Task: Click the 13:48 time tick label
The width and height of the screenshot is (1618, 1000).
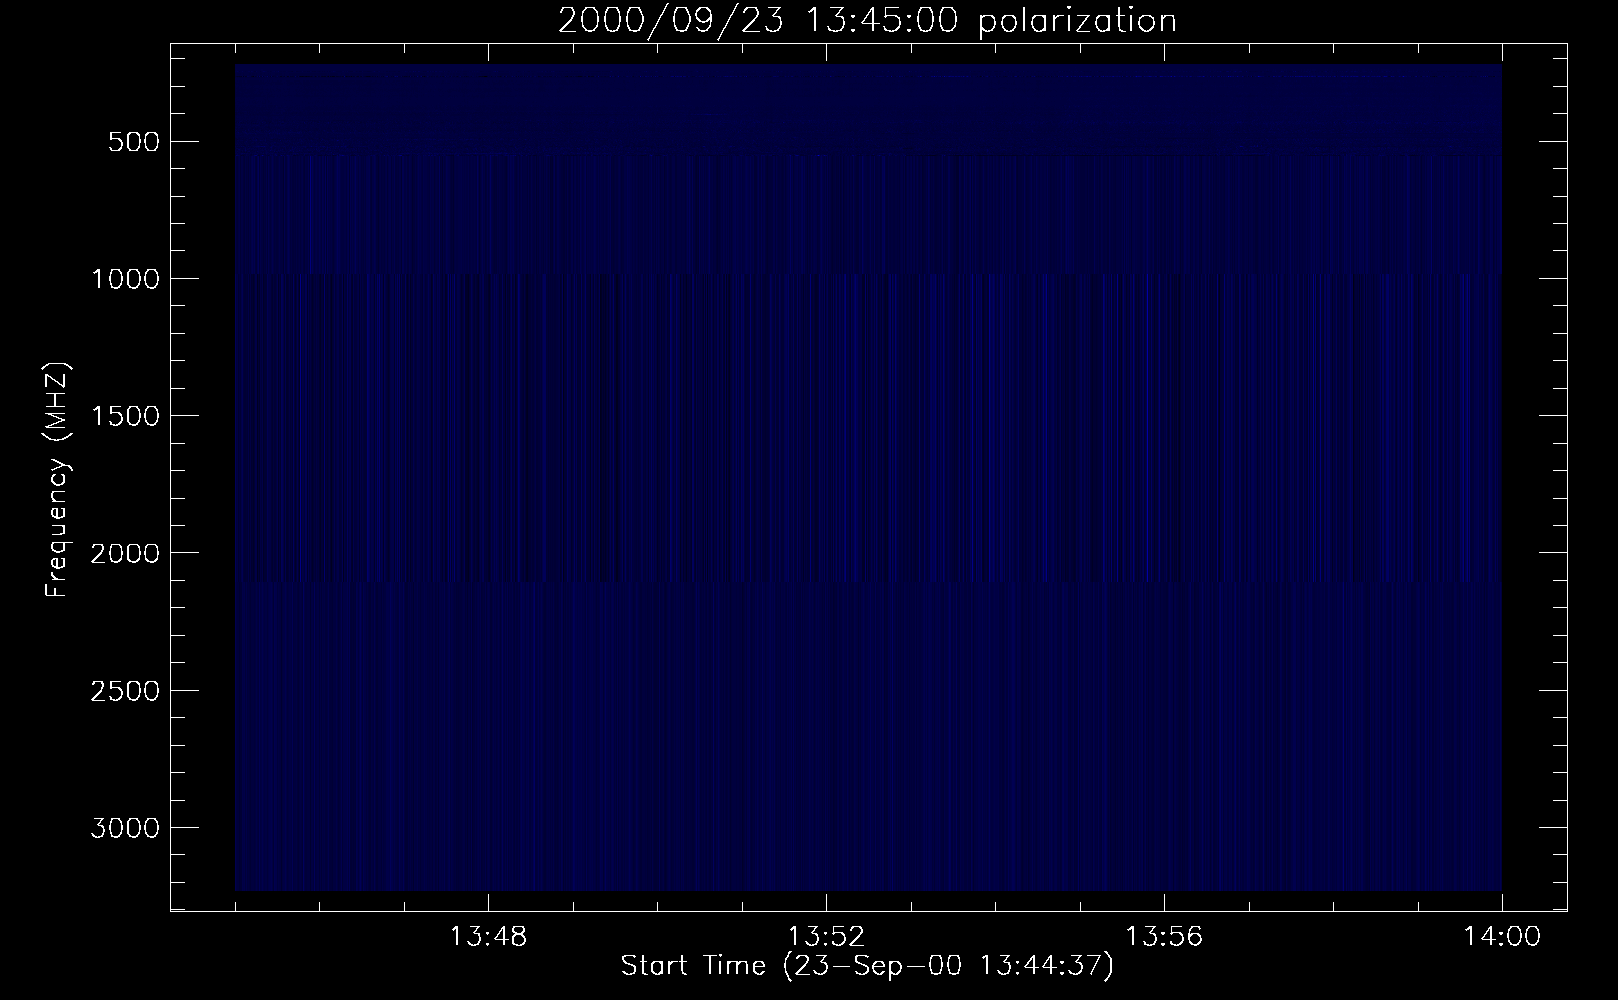Action: [x=488, y=938]
